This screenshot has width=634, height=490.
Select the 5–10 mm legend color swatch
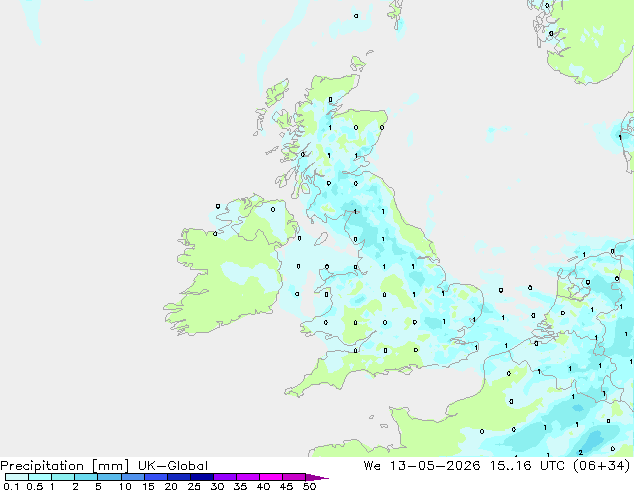pyautogui.click(x=109, y=477)
